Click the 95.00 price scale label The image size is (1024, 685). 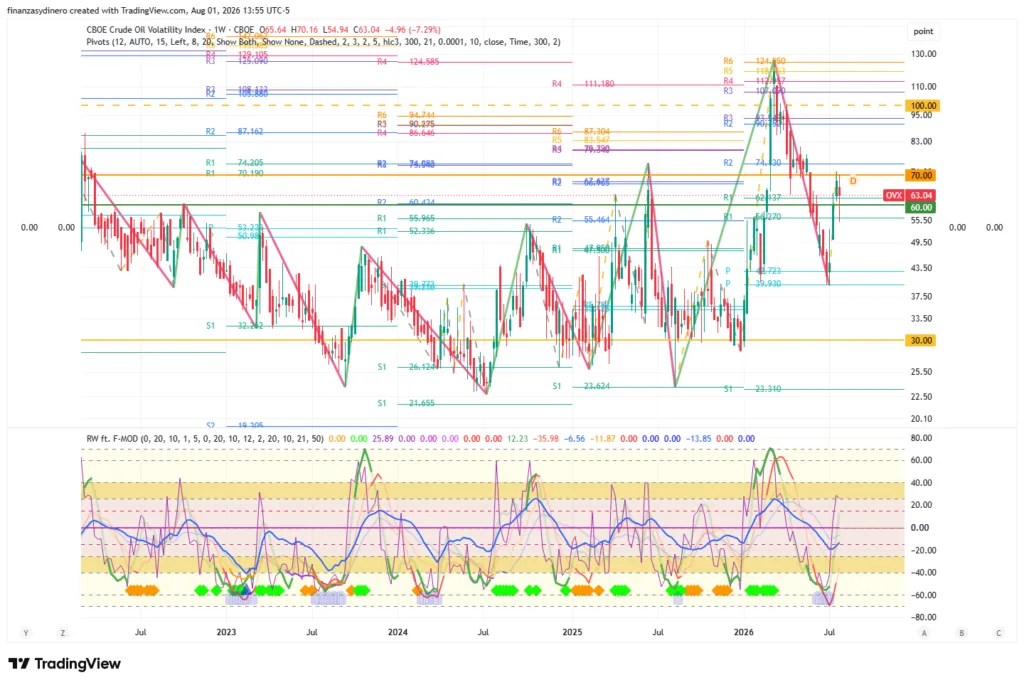(x=921, y=116)
